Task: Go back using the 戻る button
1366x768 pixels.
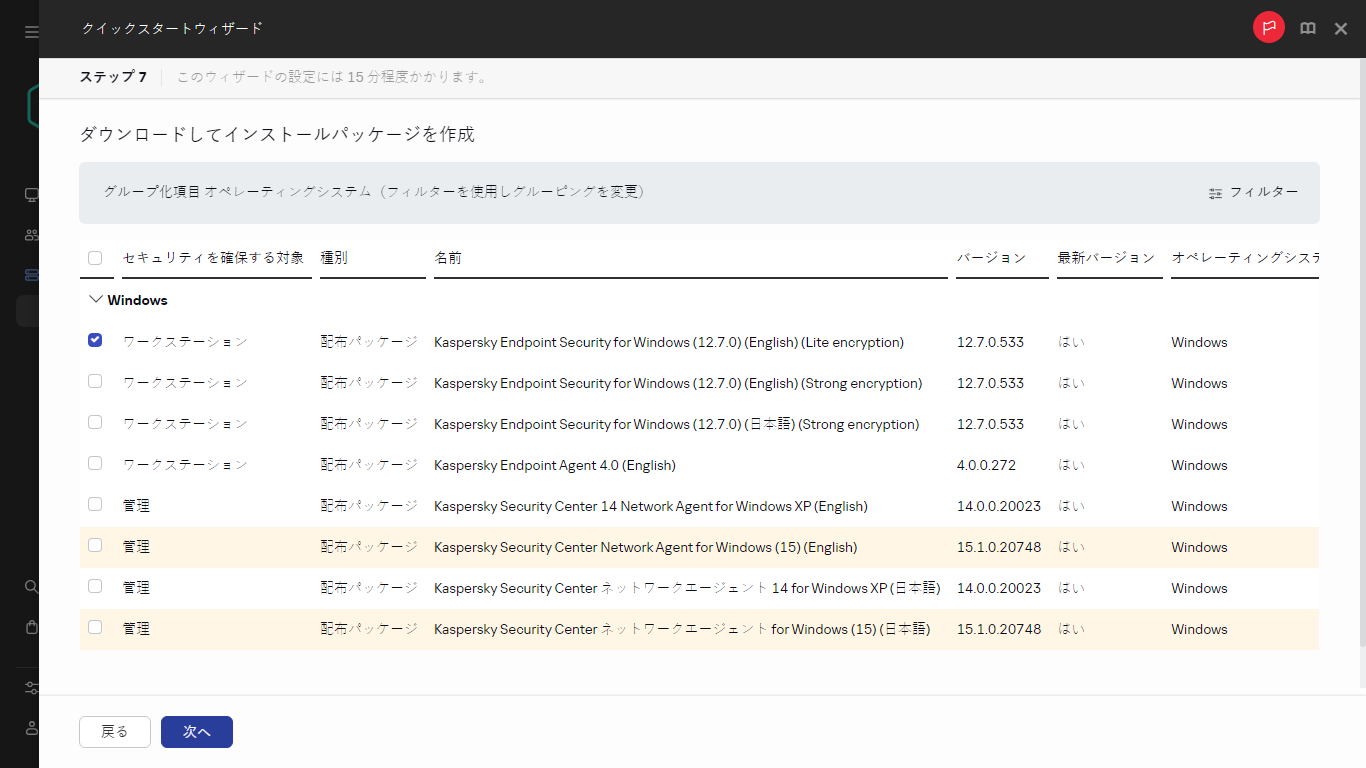Action: pos(114,731)
